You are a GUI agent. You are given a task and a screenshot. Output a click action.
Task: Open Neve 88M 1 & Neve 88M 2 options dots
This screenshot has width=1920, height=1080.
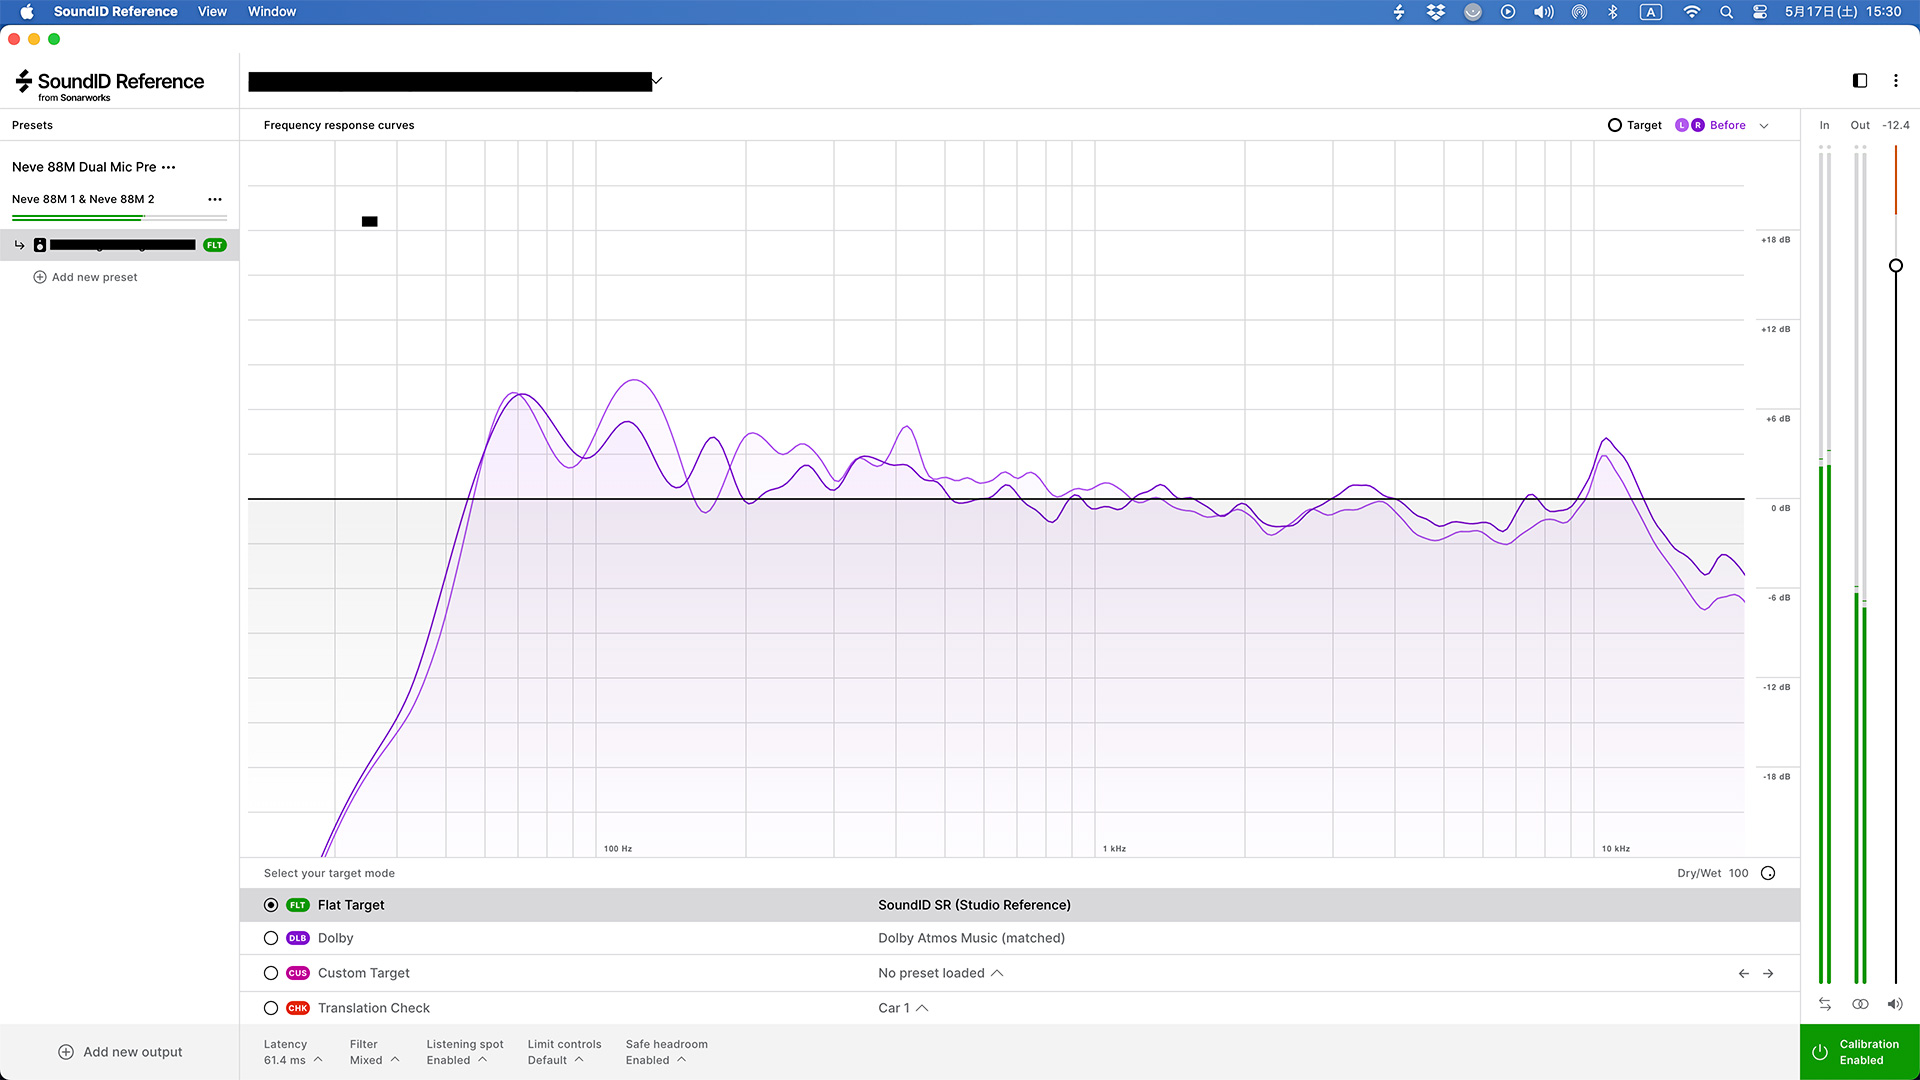tap(215, 199)
